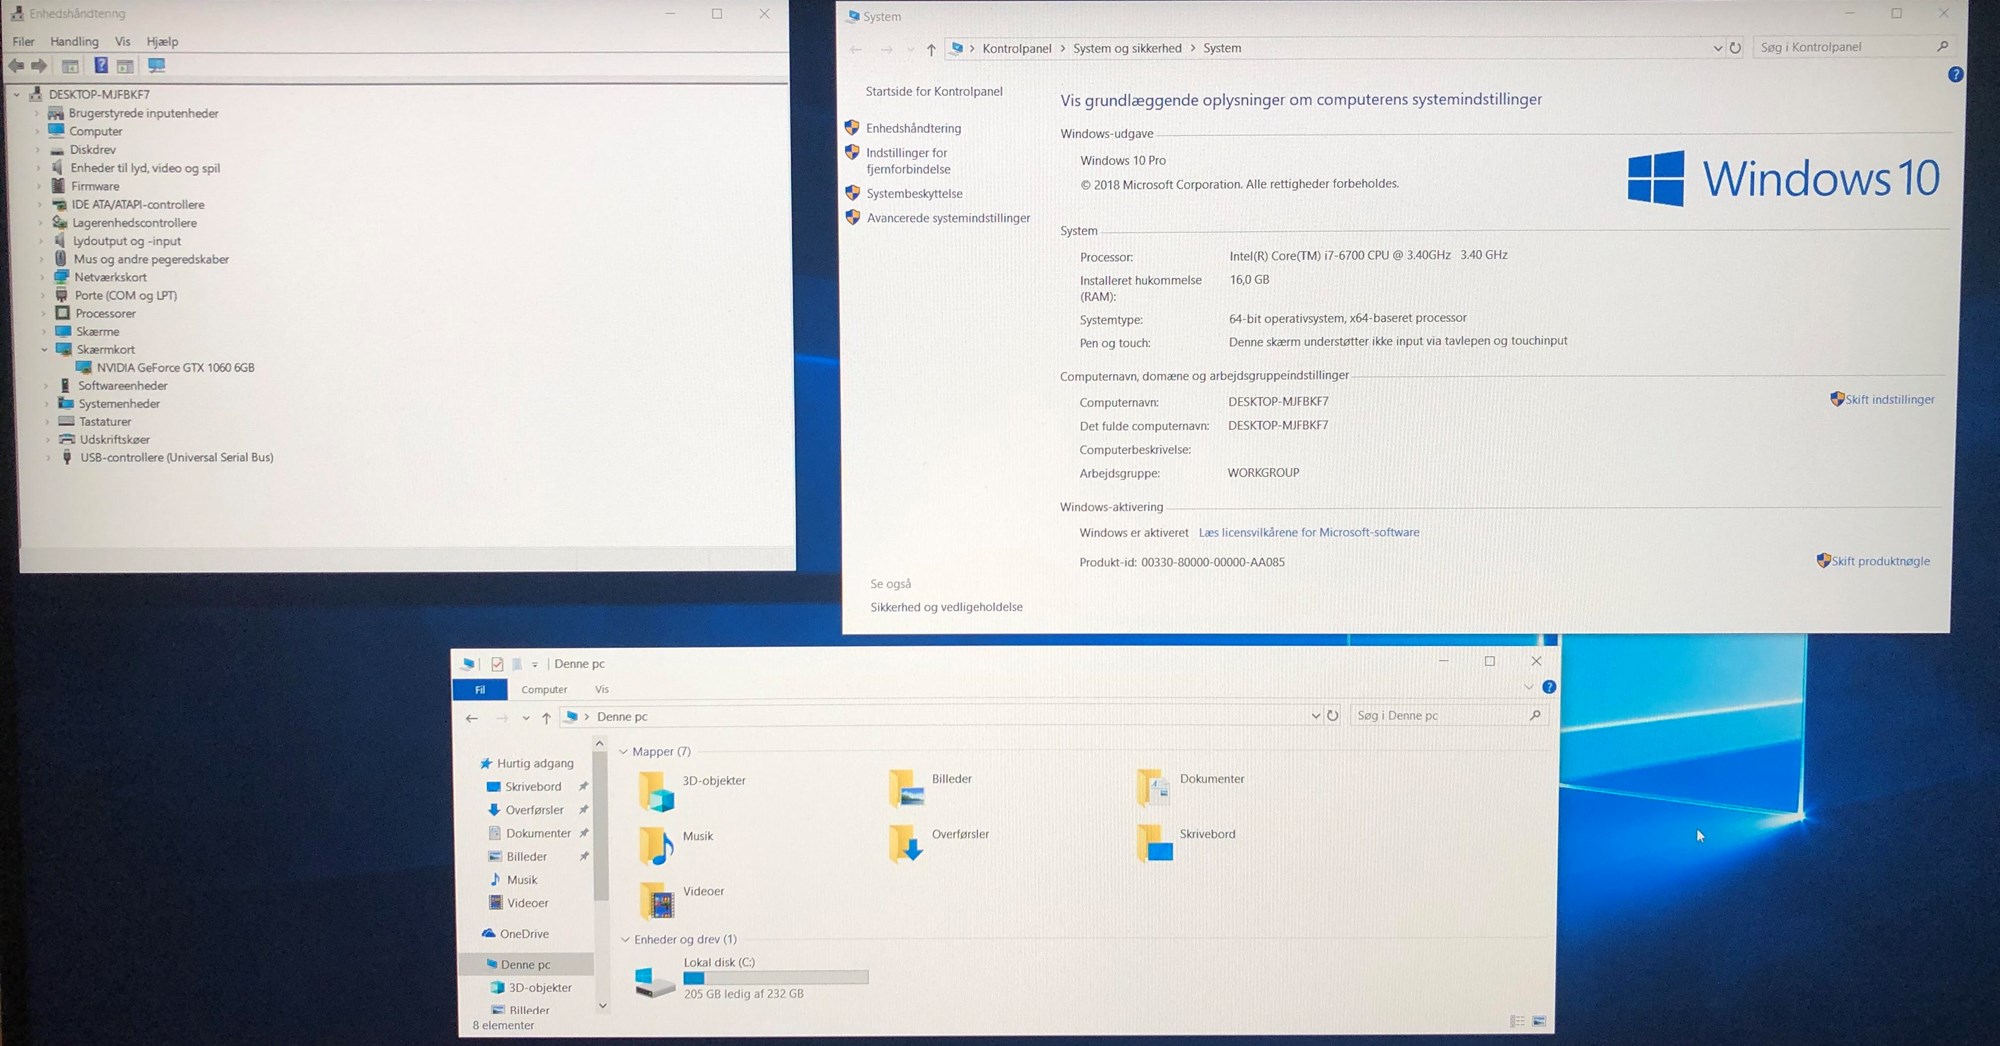Click the Dokumenter folder icon in Mapper section

(1154, 788)
